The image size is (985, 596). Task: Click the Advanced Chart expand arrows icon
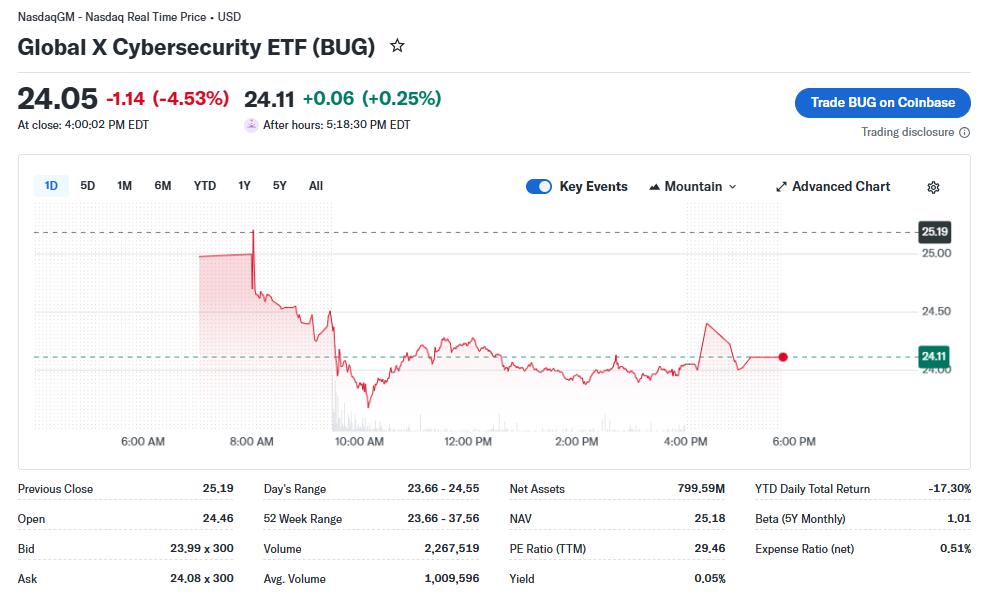pyautogui.click(x=781, y=187)
